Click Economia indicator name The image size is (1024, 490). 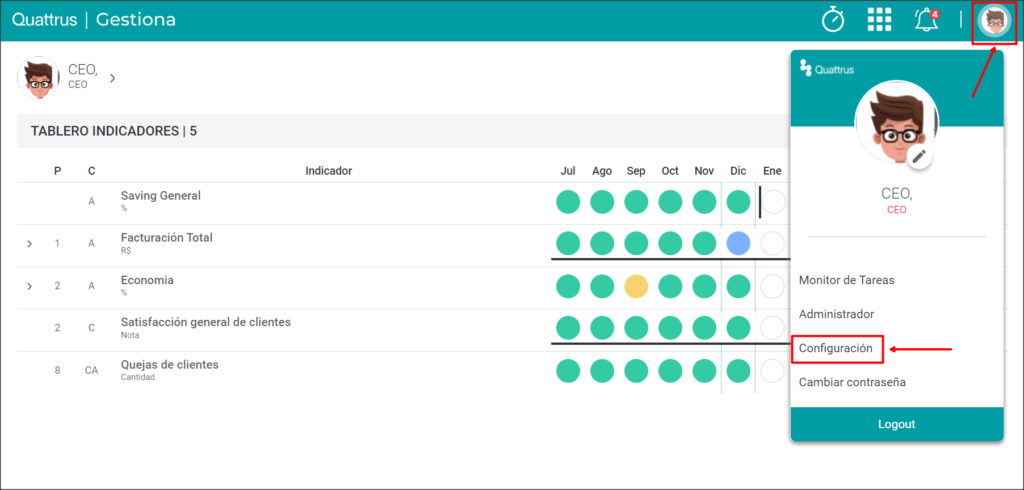click(147, 280)
